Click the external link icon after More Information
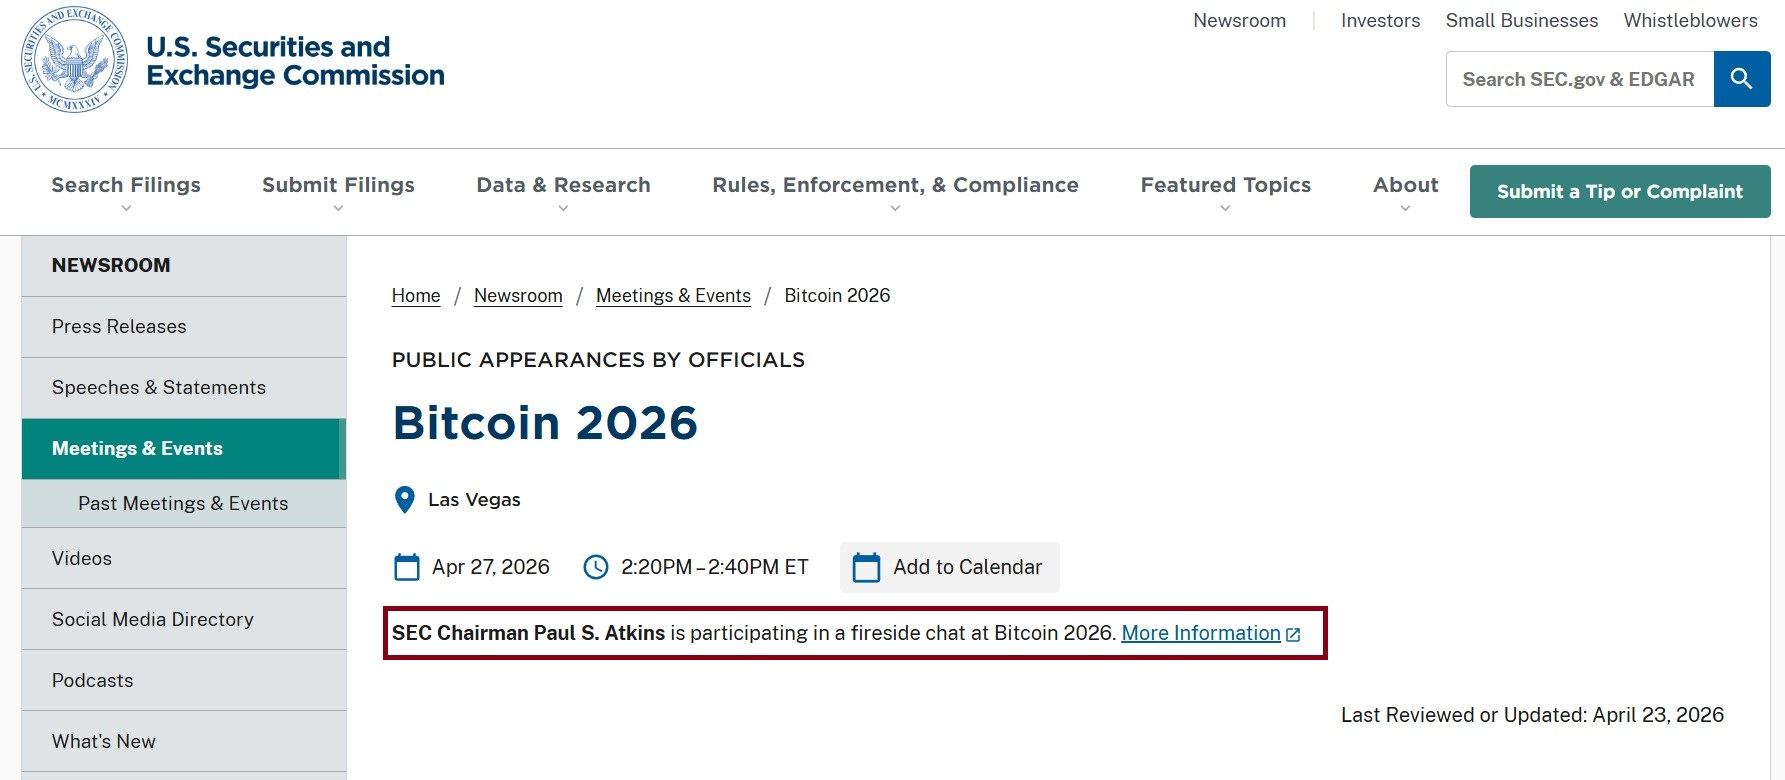 pos(1293,634)
